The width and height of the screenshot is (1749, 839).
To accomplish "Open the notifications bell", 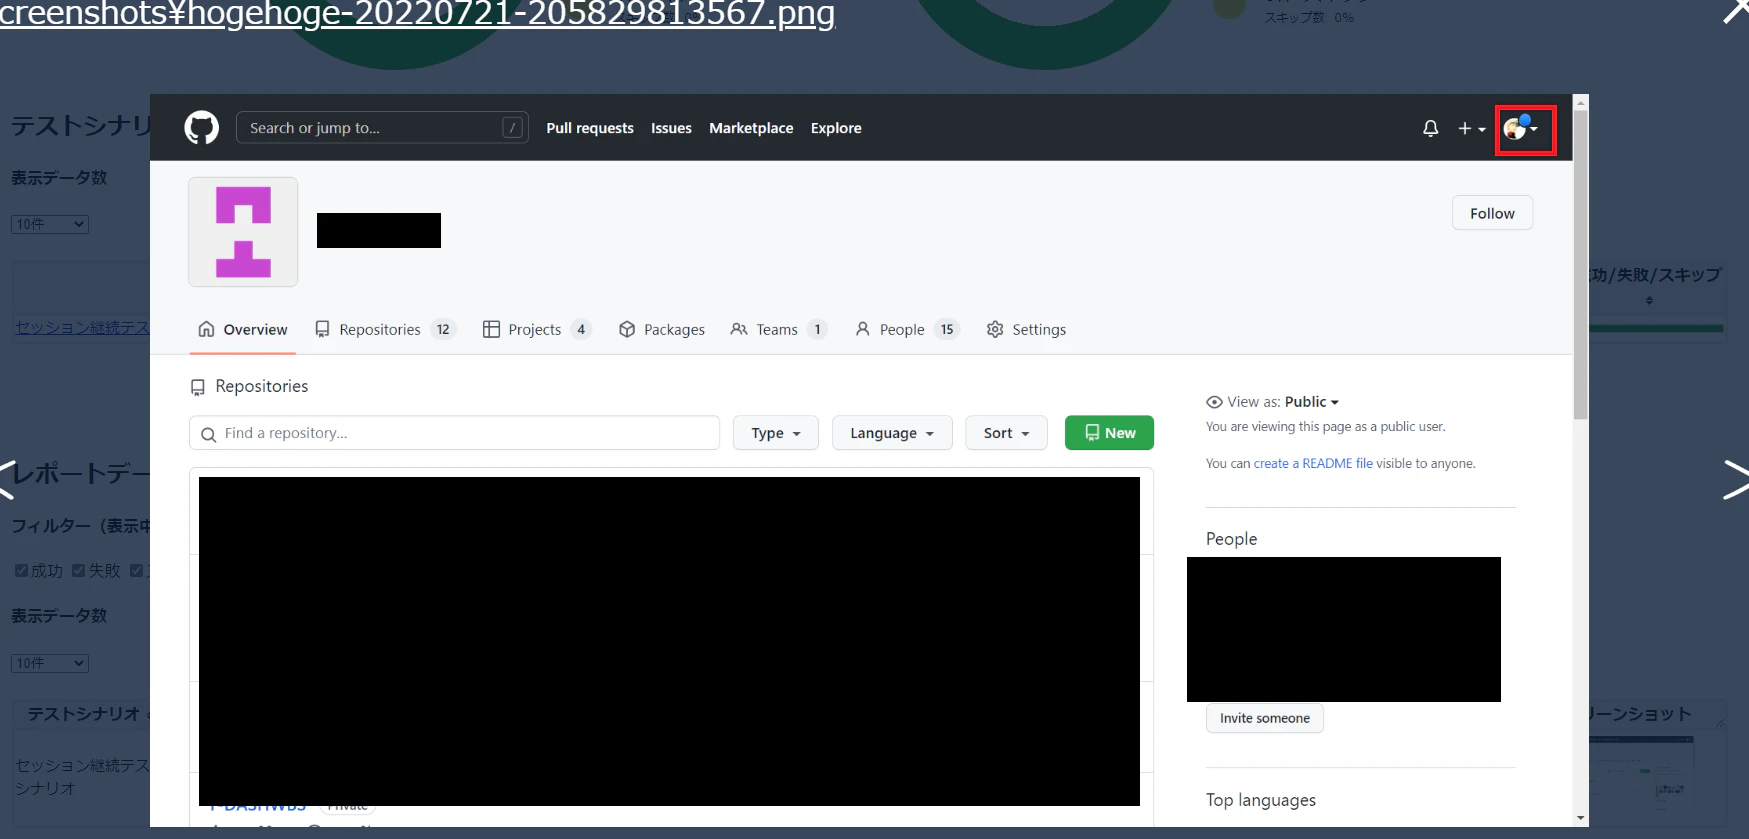I will pos(1430,128).
